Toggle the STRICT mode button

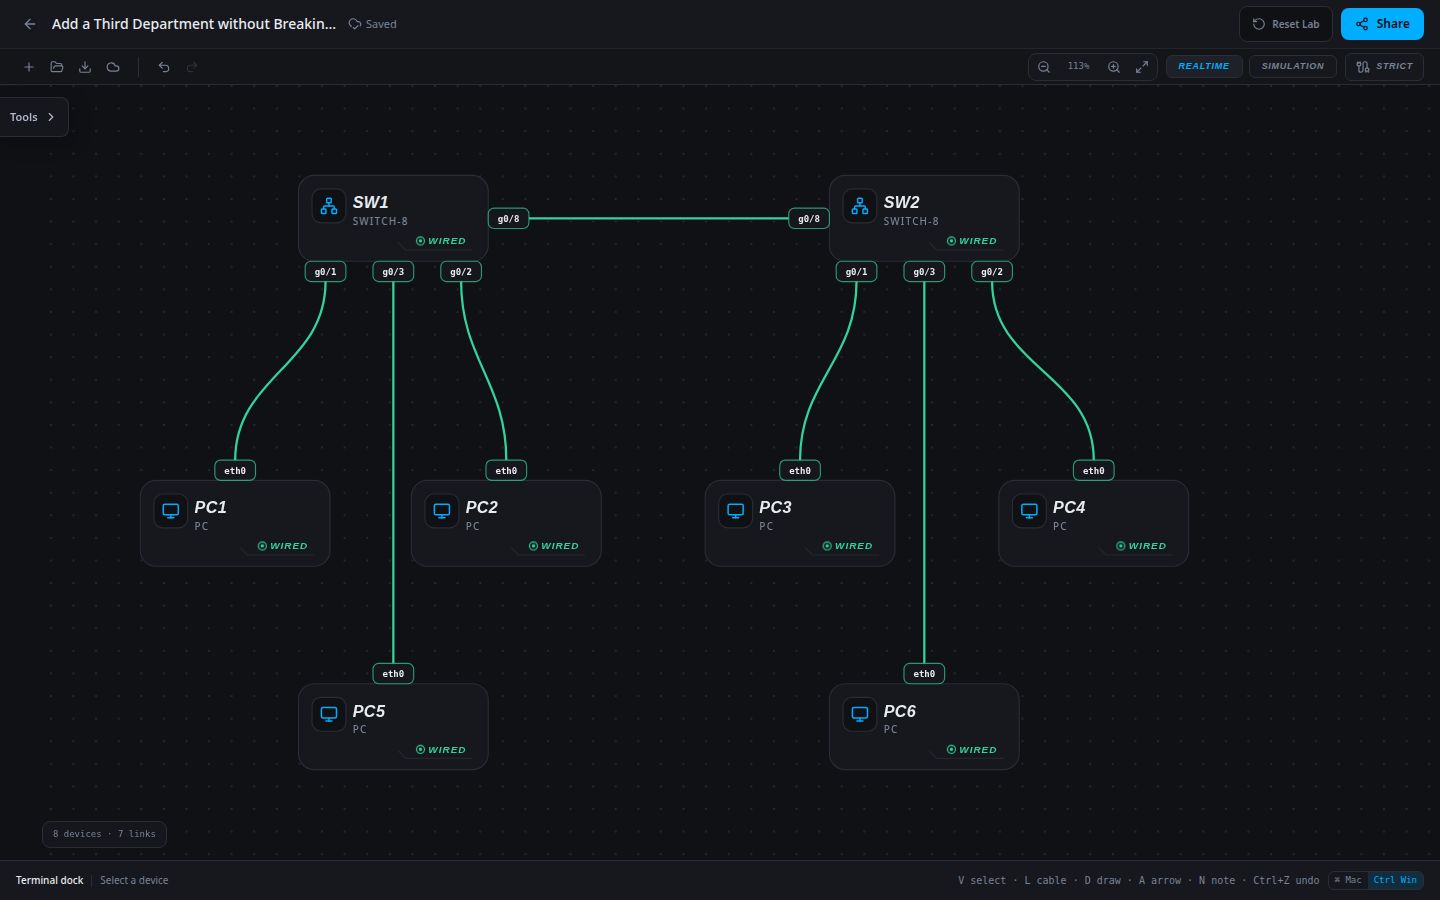(x=1384, y=67)
